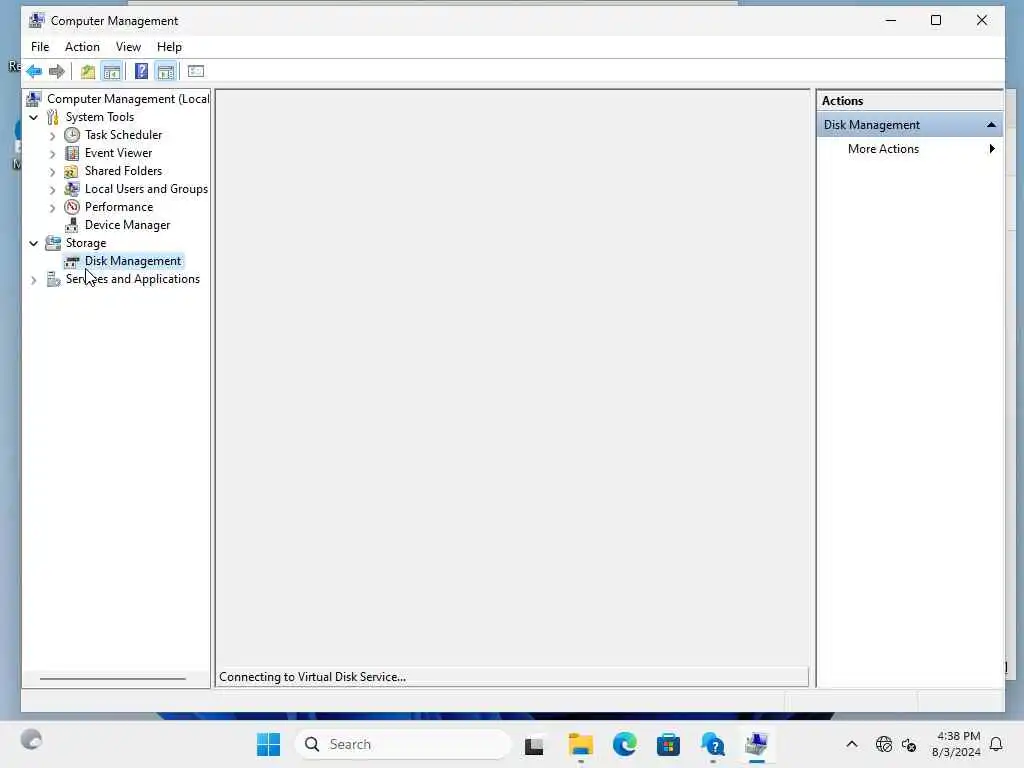This screenshot has height=768, width=1024.
Task: Open File Explorer from the taskbar
Action: coord(581,744)
